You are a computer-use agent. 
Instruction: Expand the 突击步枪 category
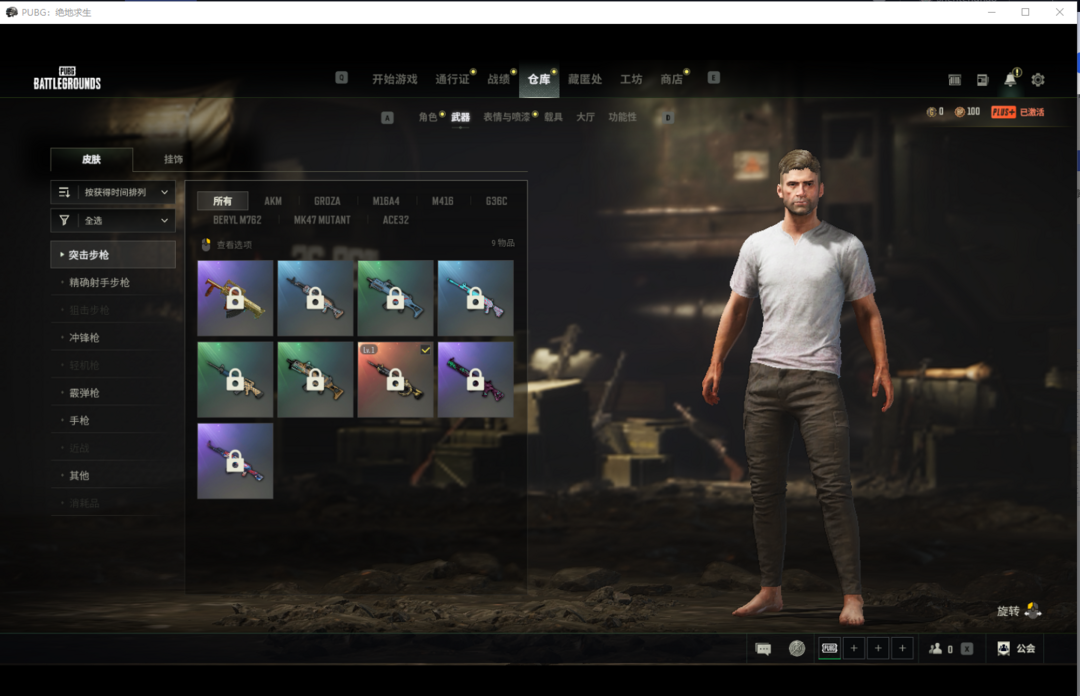point(113,255)
